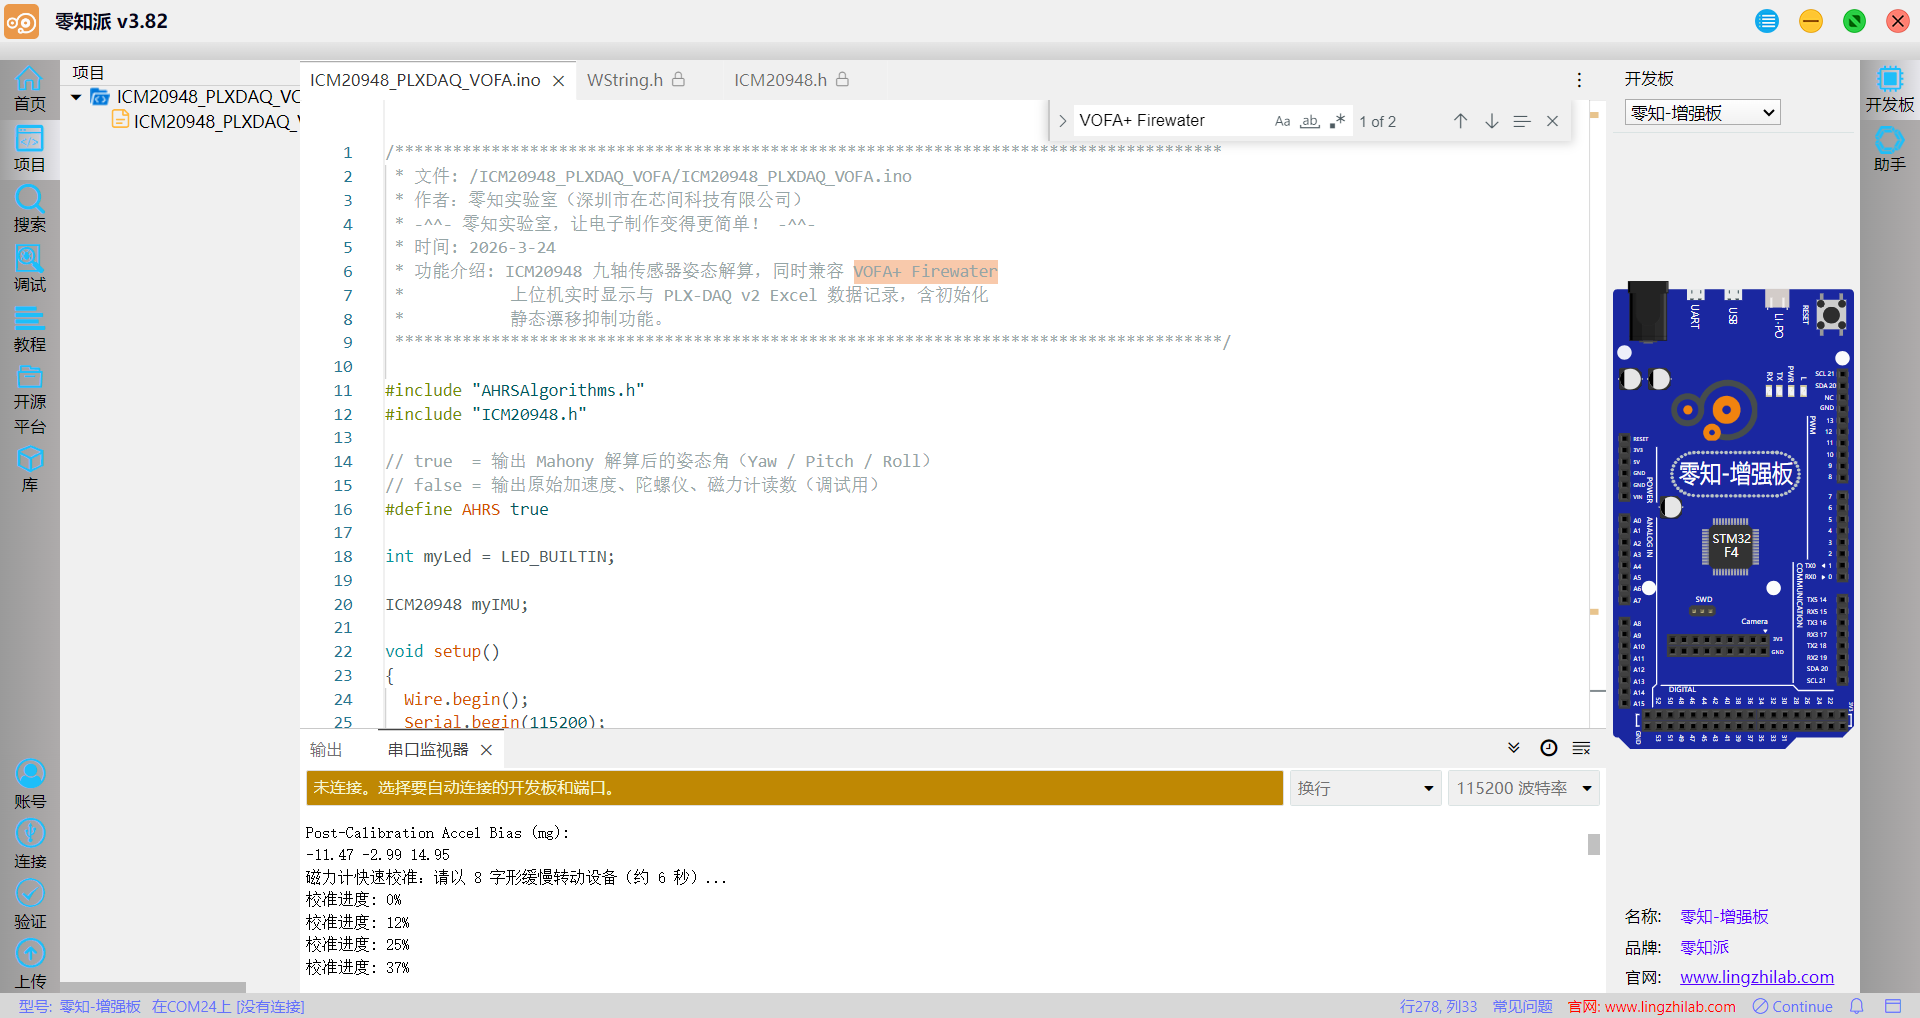Click the 验证 verify sidebar icon
The image size is (1920, 1018).
[x=29, y=905]
